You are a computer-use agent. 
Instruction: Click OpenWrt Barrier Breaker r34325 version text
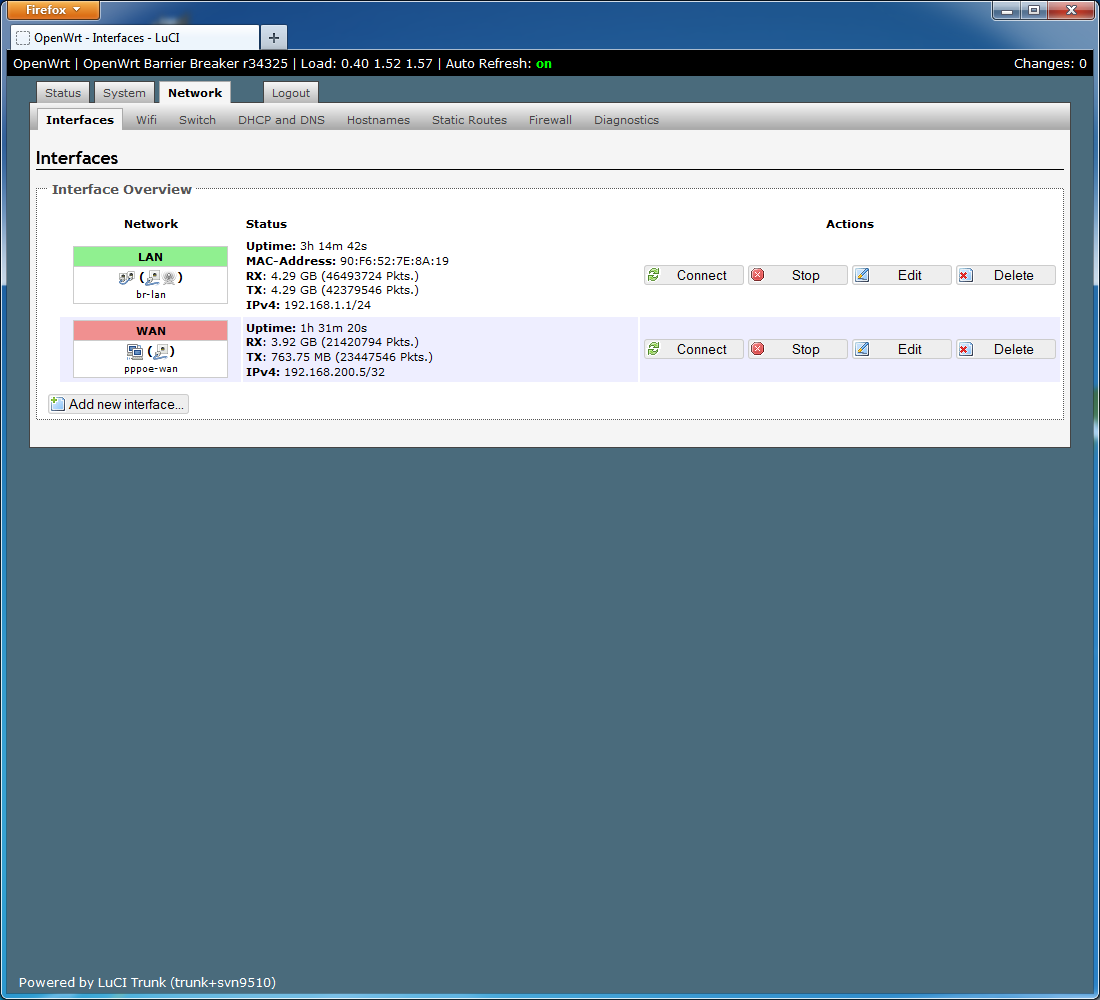click(185, 64)
